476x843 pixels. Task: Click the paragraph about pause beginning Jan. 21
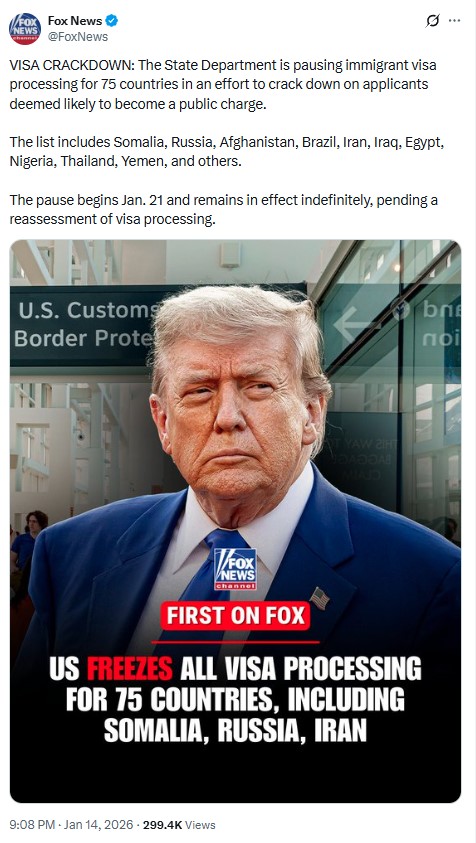223,210
